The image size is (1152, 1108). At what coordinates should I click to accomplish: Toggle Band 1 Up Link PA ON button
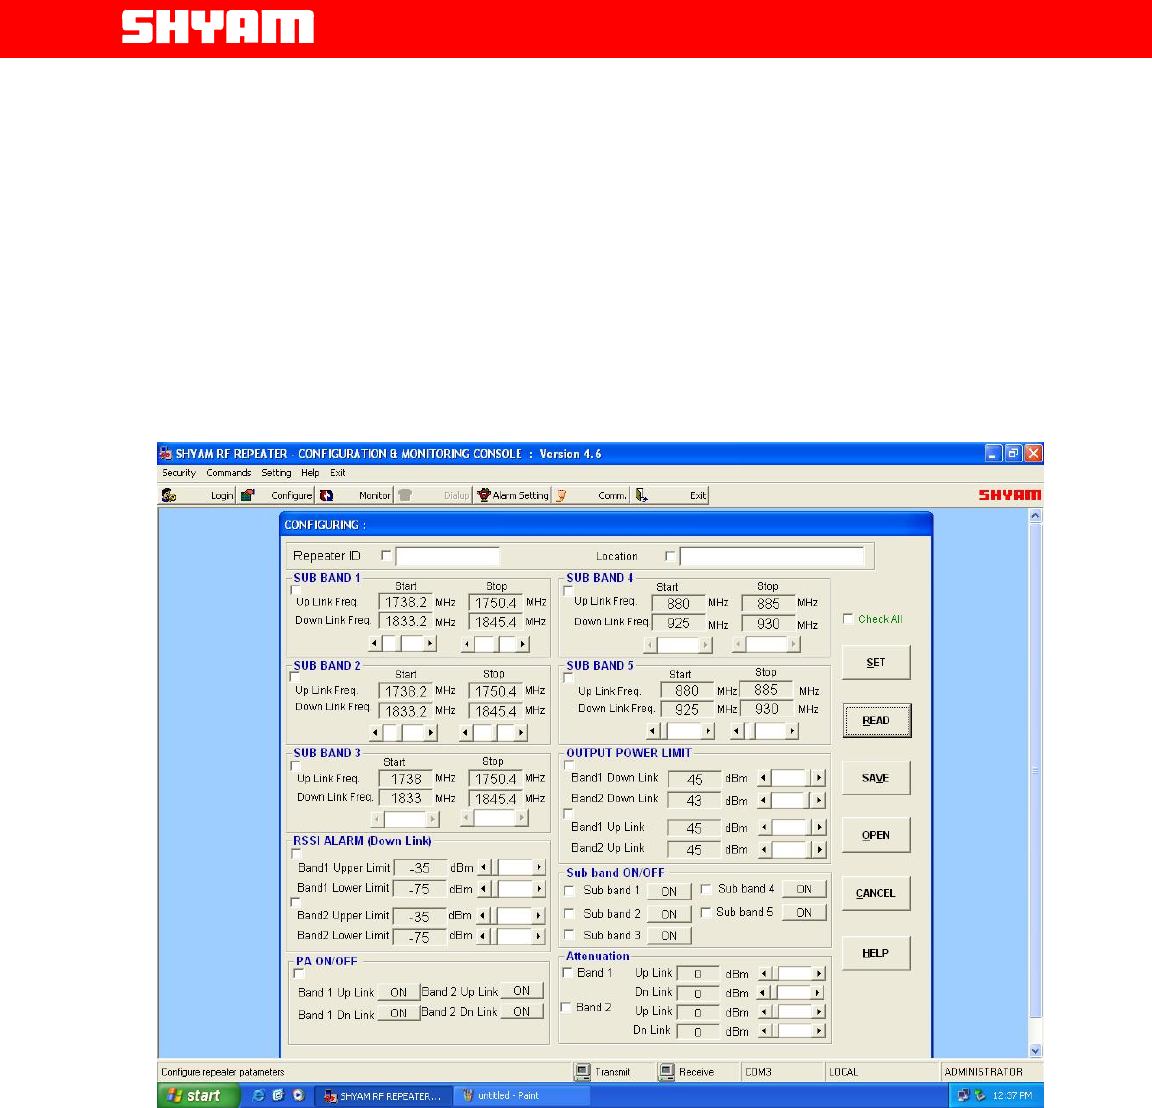click(x=398, y=992)
